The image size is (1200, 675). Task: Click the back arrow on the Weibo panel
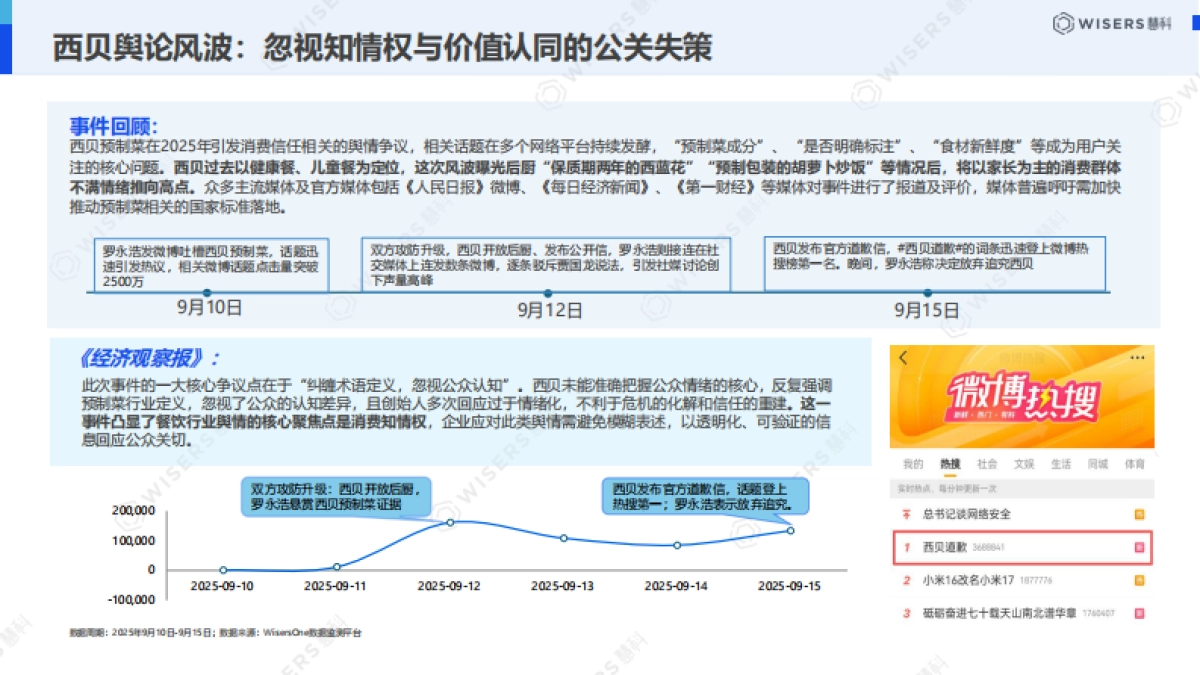(903, 357)
